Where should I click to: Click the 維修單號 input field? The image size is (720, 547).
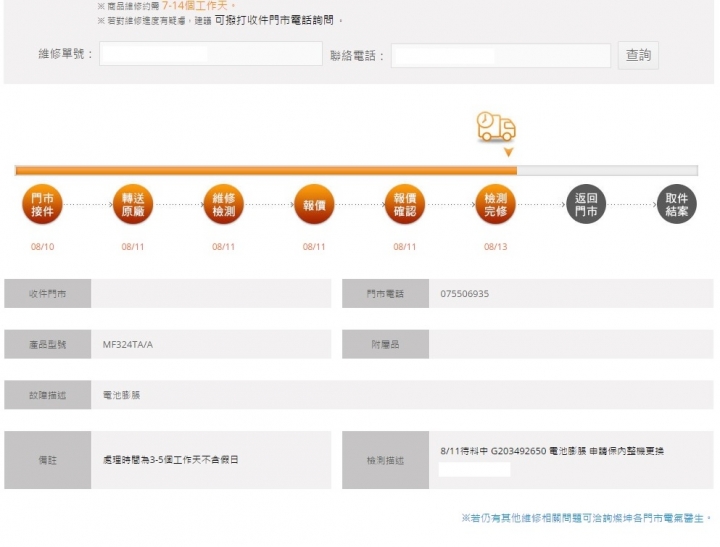tap(211, 54)
